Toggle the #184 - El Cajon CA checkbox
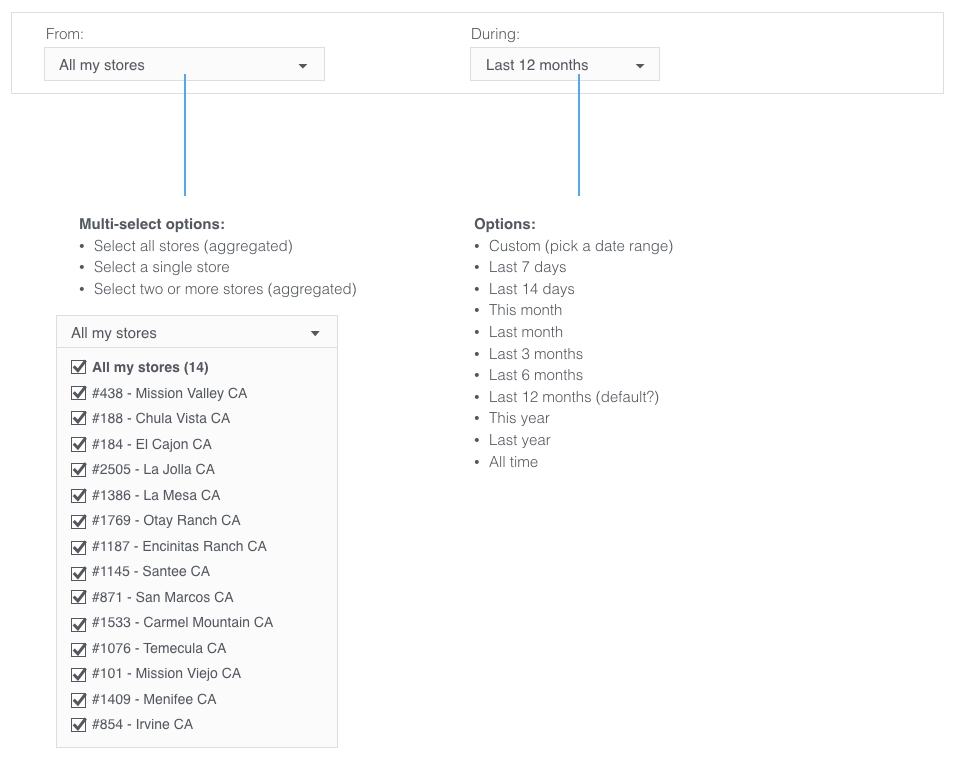The image size is (958, 759). click(79, 444)
